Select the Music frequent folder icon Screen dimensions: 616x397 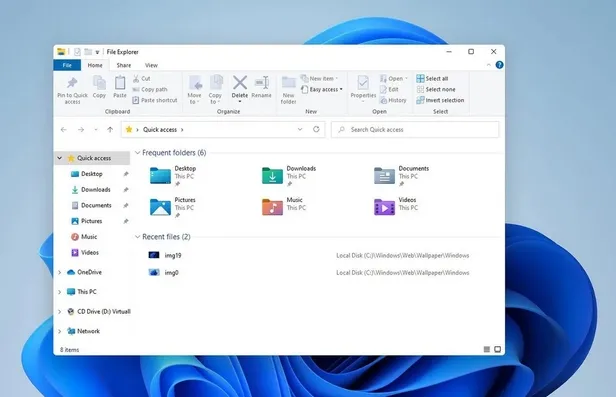(x=272, y=207)
